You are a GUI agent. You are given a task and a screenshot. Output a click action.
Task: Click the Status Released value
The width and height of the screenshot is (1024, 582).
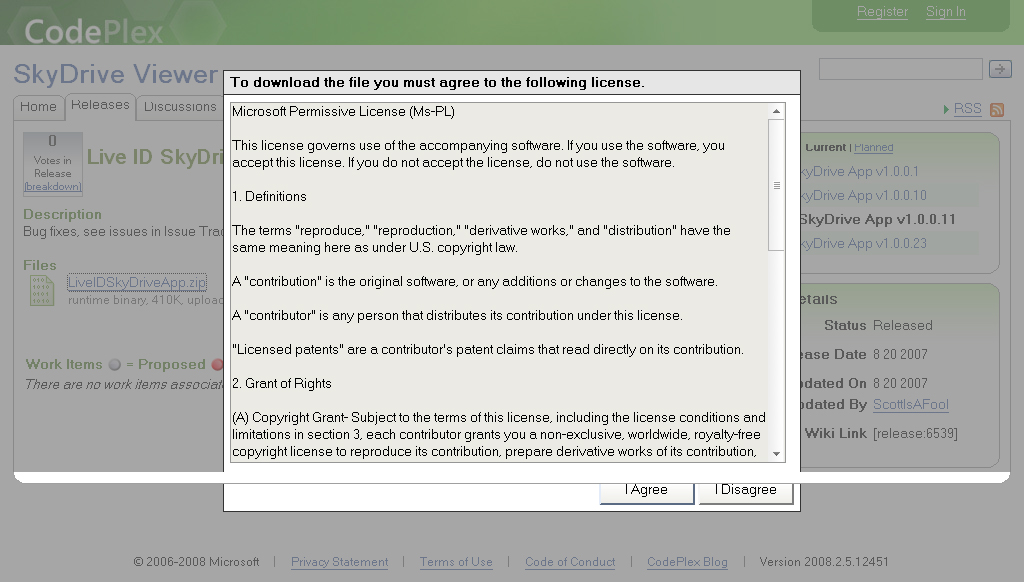[x=903, y=325]
